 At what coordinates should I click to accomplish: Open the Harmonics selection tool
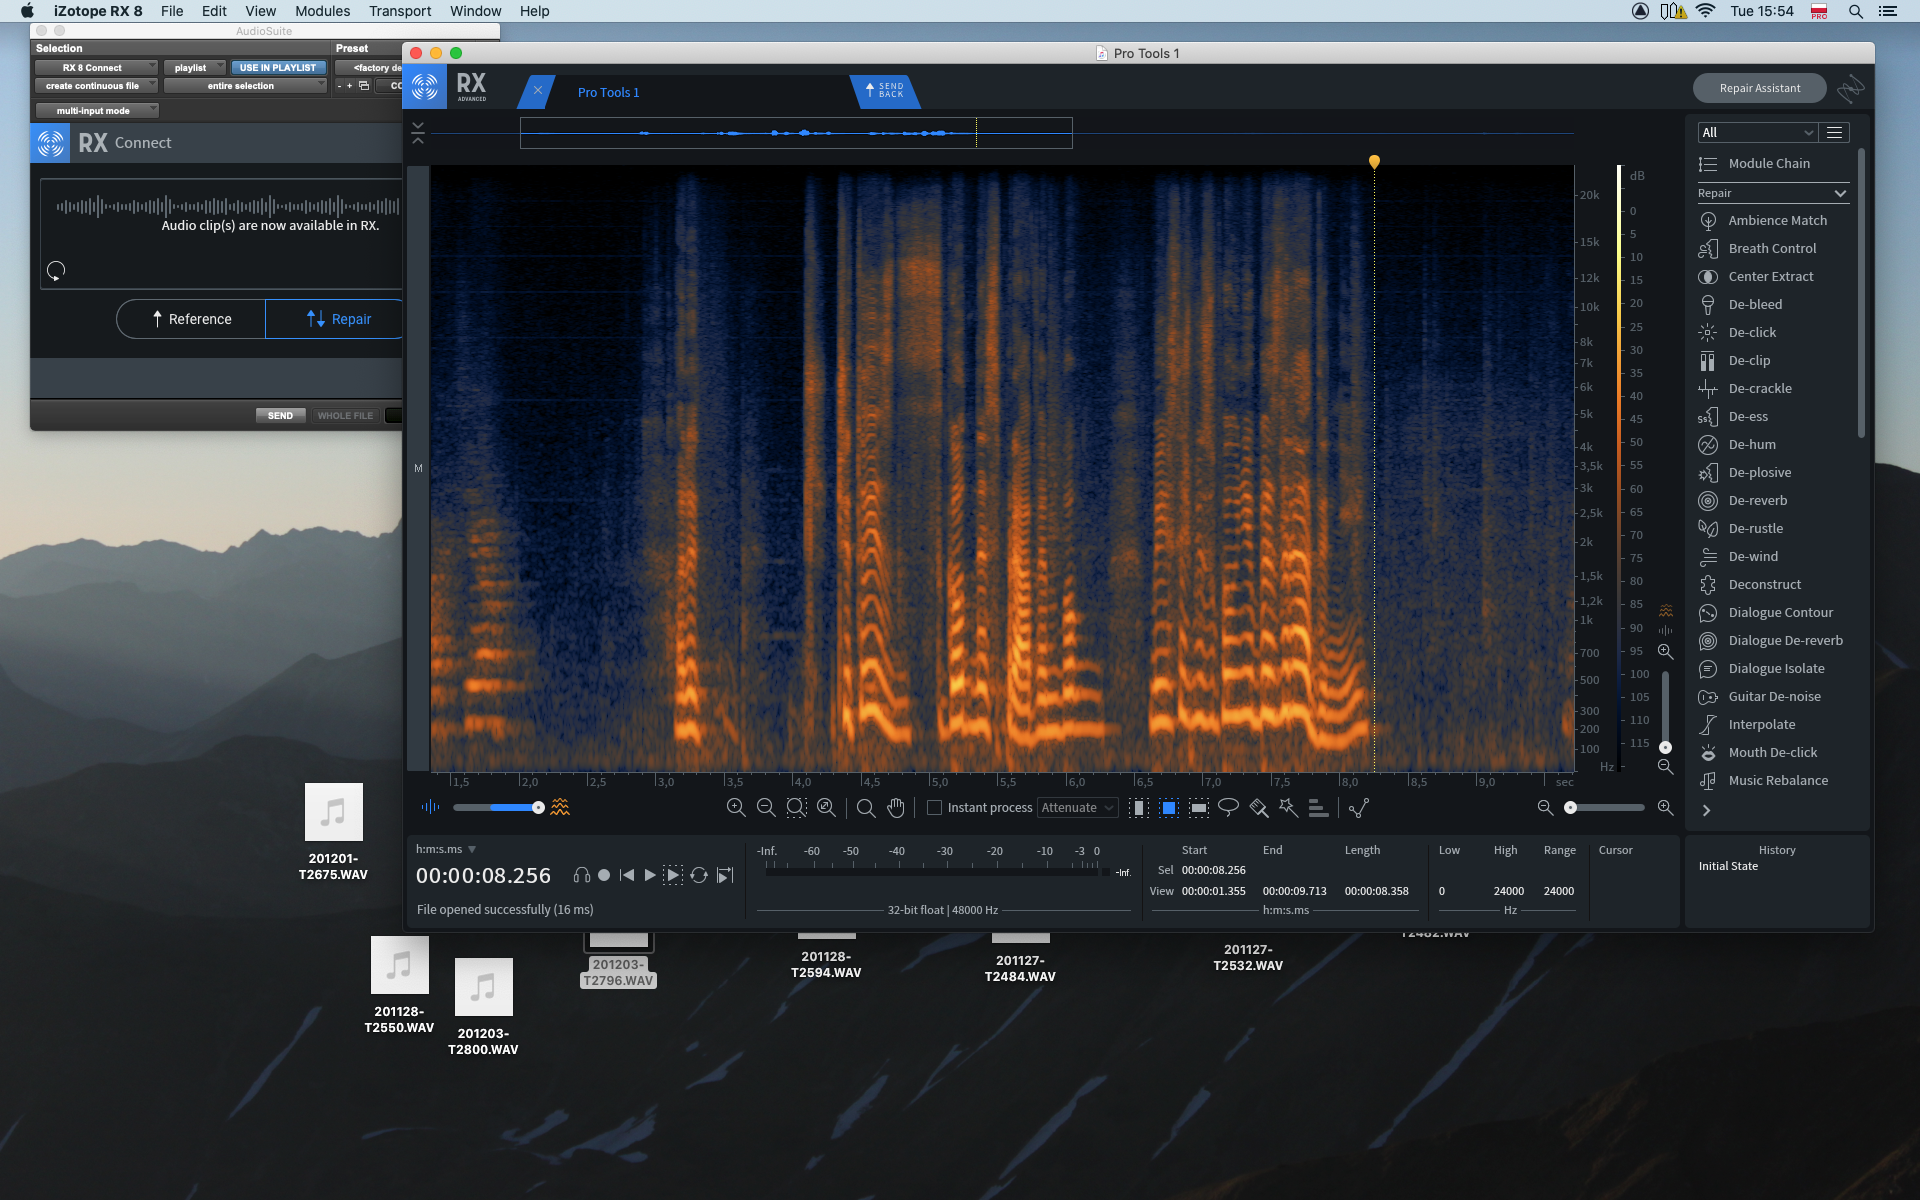[1319, 808]
